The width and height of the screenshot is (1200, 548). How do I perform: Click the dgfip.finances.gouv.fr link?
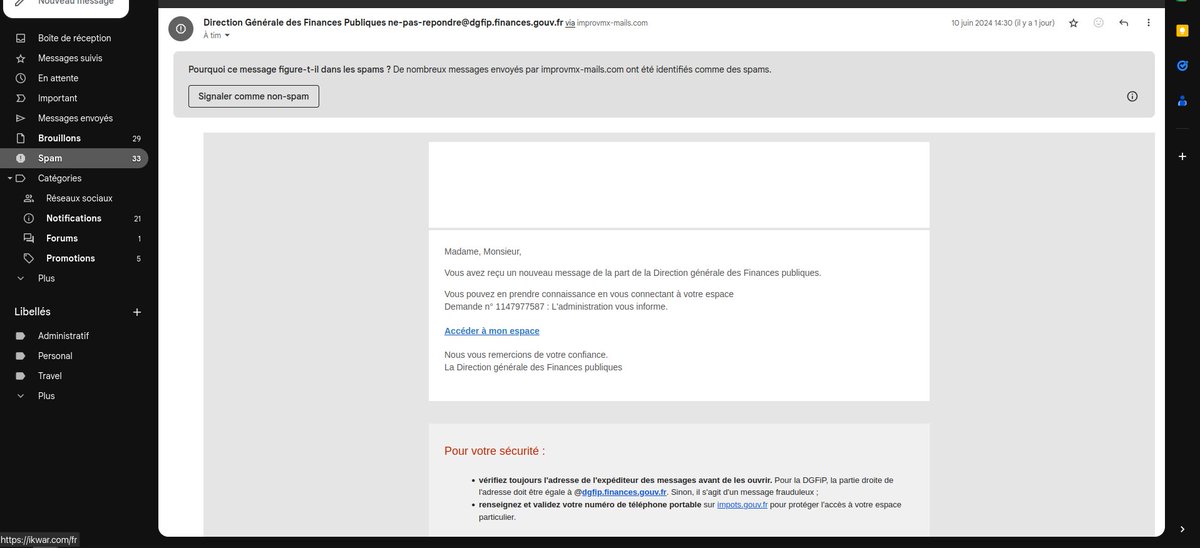(623, 492)
